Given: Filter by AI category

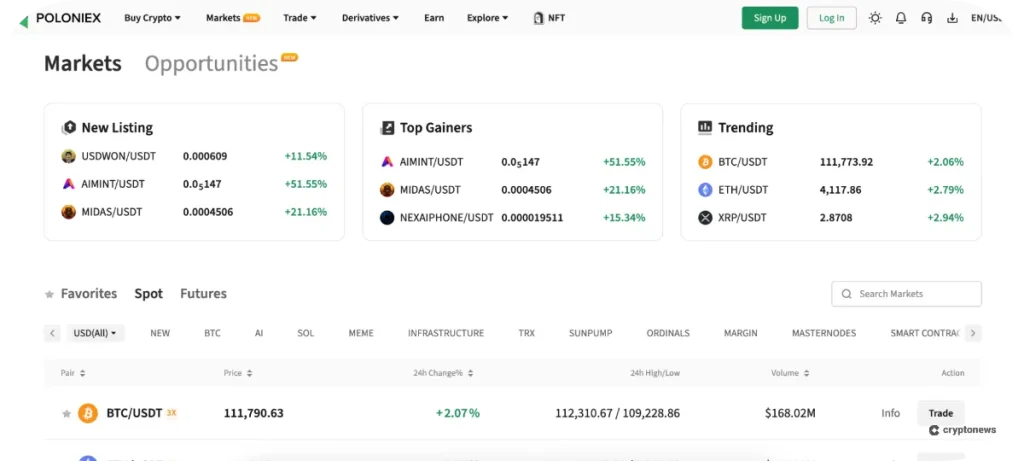Looking at the screenshot, I should click(x=259, y=333).
